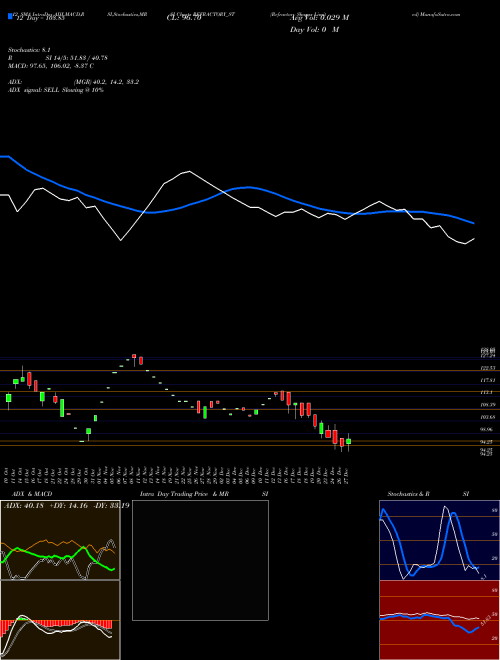Click the 'Avg Vol: 0.029 M' label

tap(319, 18)
